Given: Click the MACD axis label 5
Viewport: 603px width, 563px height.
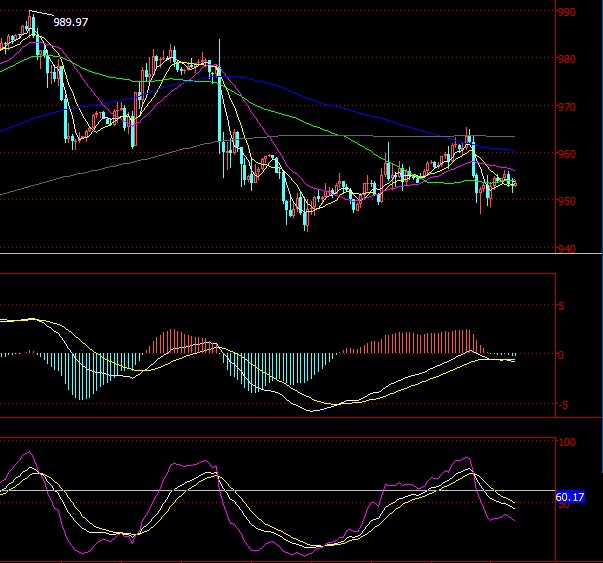Looking at the screenshot, I should point(561,306).
